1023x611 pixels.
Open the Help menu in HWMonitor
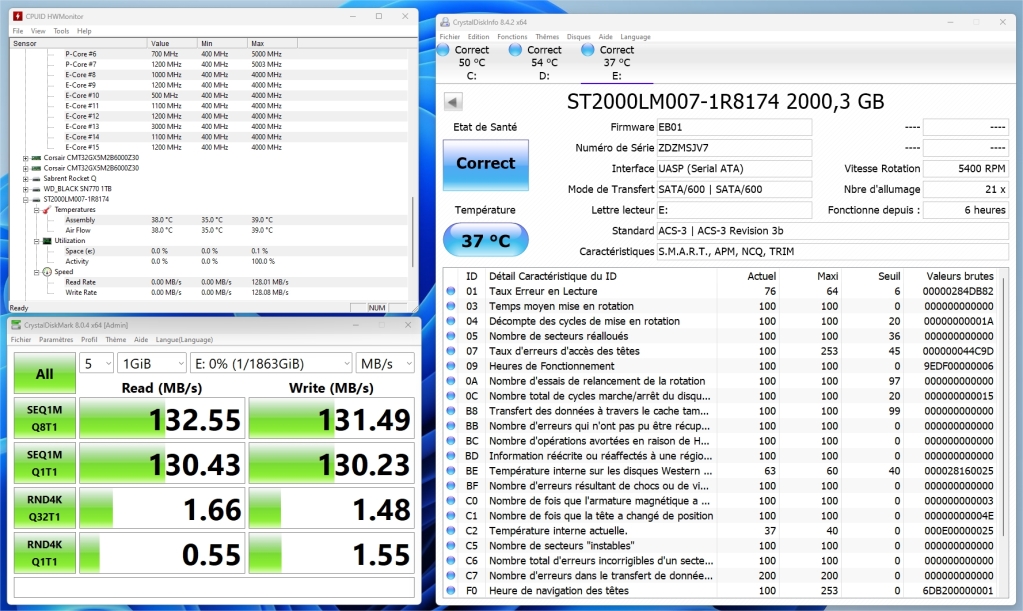coord(84,31)
